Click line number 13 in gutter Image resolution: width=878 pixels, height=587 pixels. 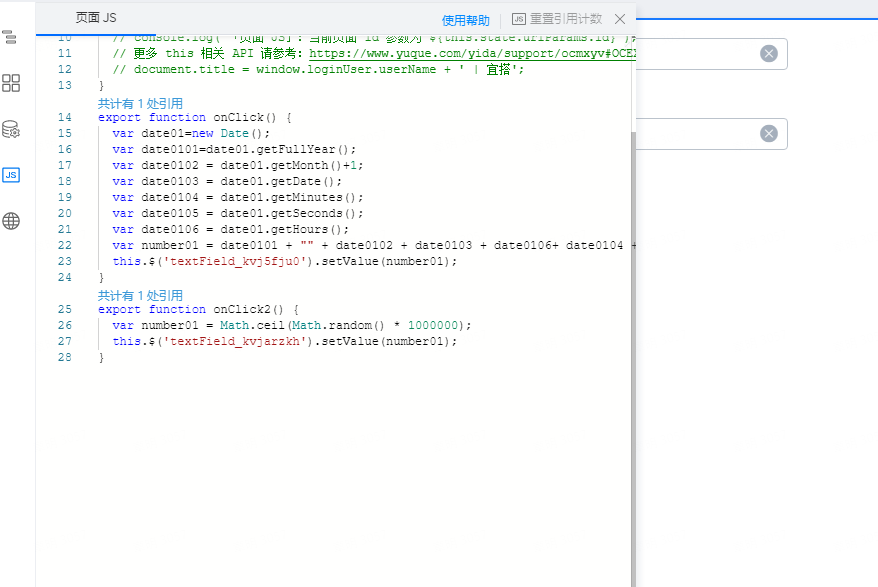pyautogui.click(x=64, y=85)
